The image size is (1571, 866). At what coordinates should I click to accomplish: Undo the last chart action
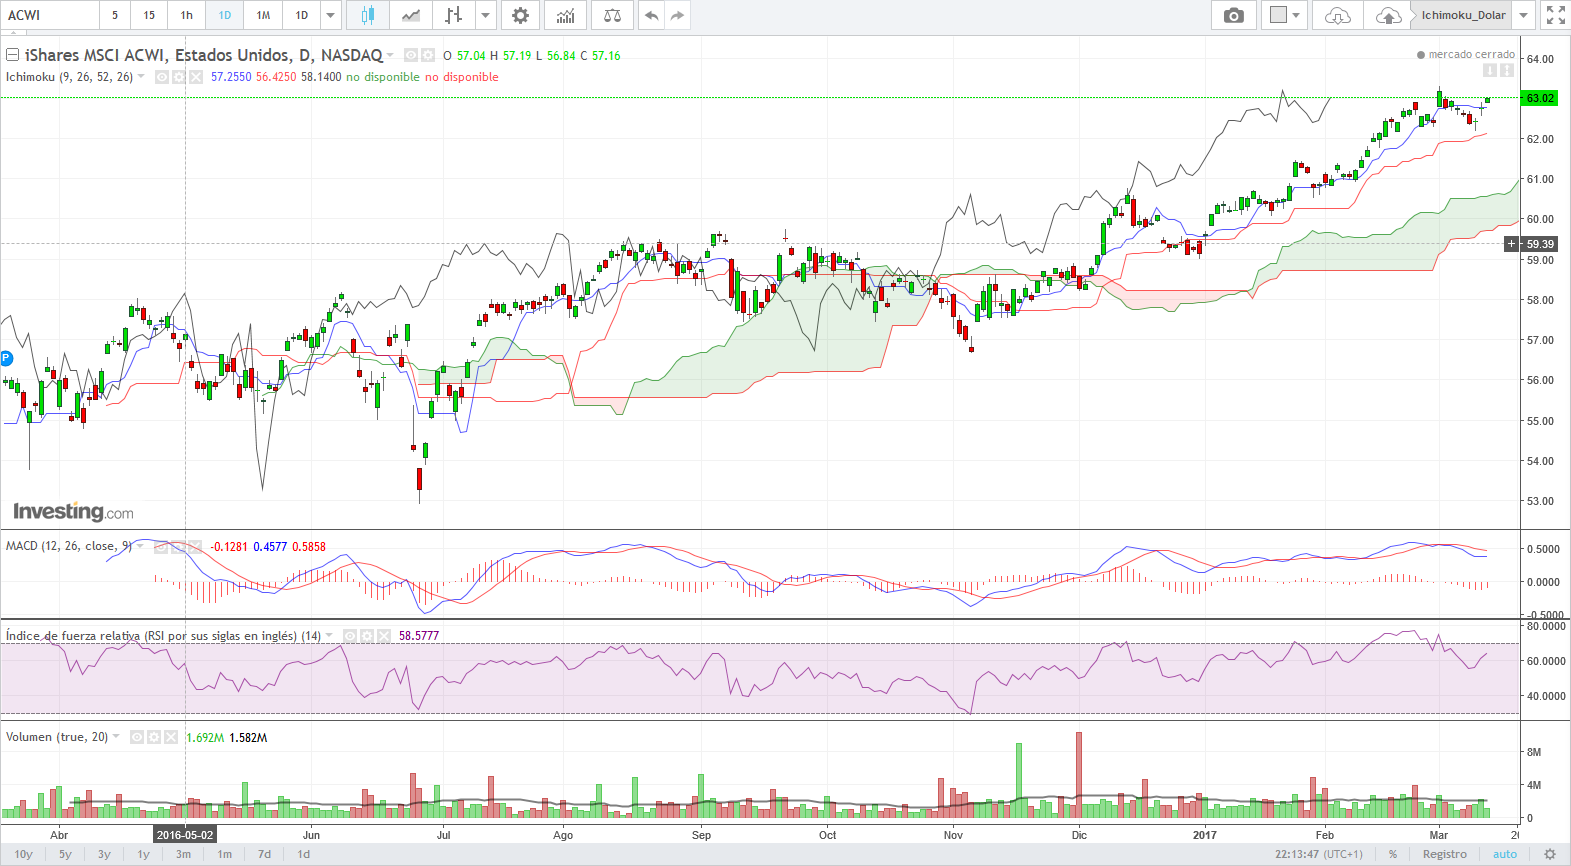651,15
